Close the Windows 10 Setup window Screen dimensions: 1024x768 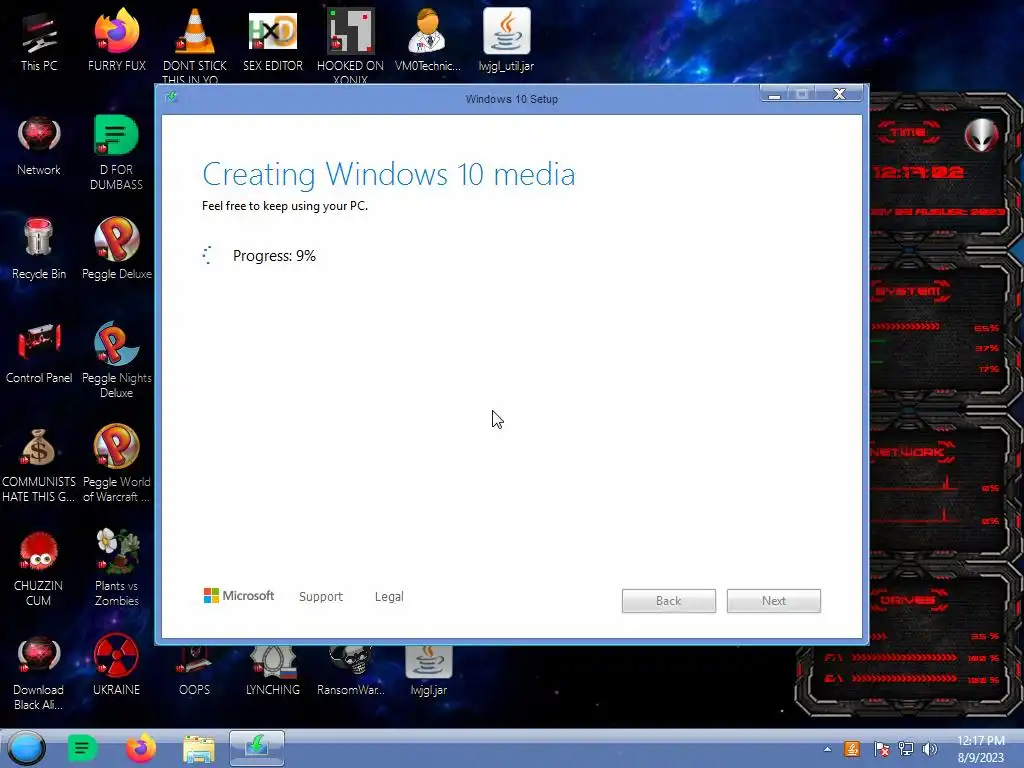click(x=840, y=94)
